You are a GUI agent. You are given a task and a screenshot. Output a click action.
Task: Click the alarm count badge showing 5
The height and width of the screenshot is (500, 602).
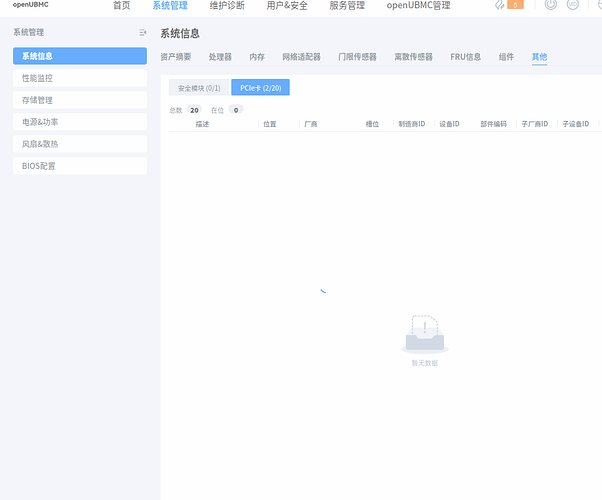coord(516,5)
